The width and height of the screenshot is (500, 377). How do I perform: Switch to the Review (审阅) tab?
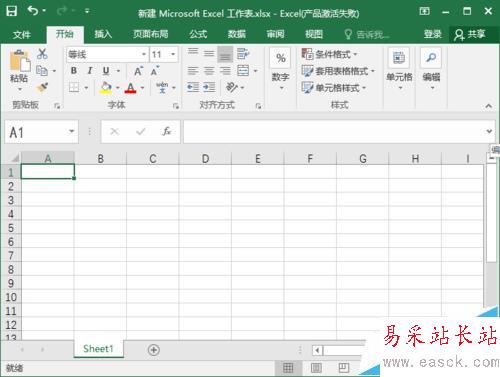point(275,34)
